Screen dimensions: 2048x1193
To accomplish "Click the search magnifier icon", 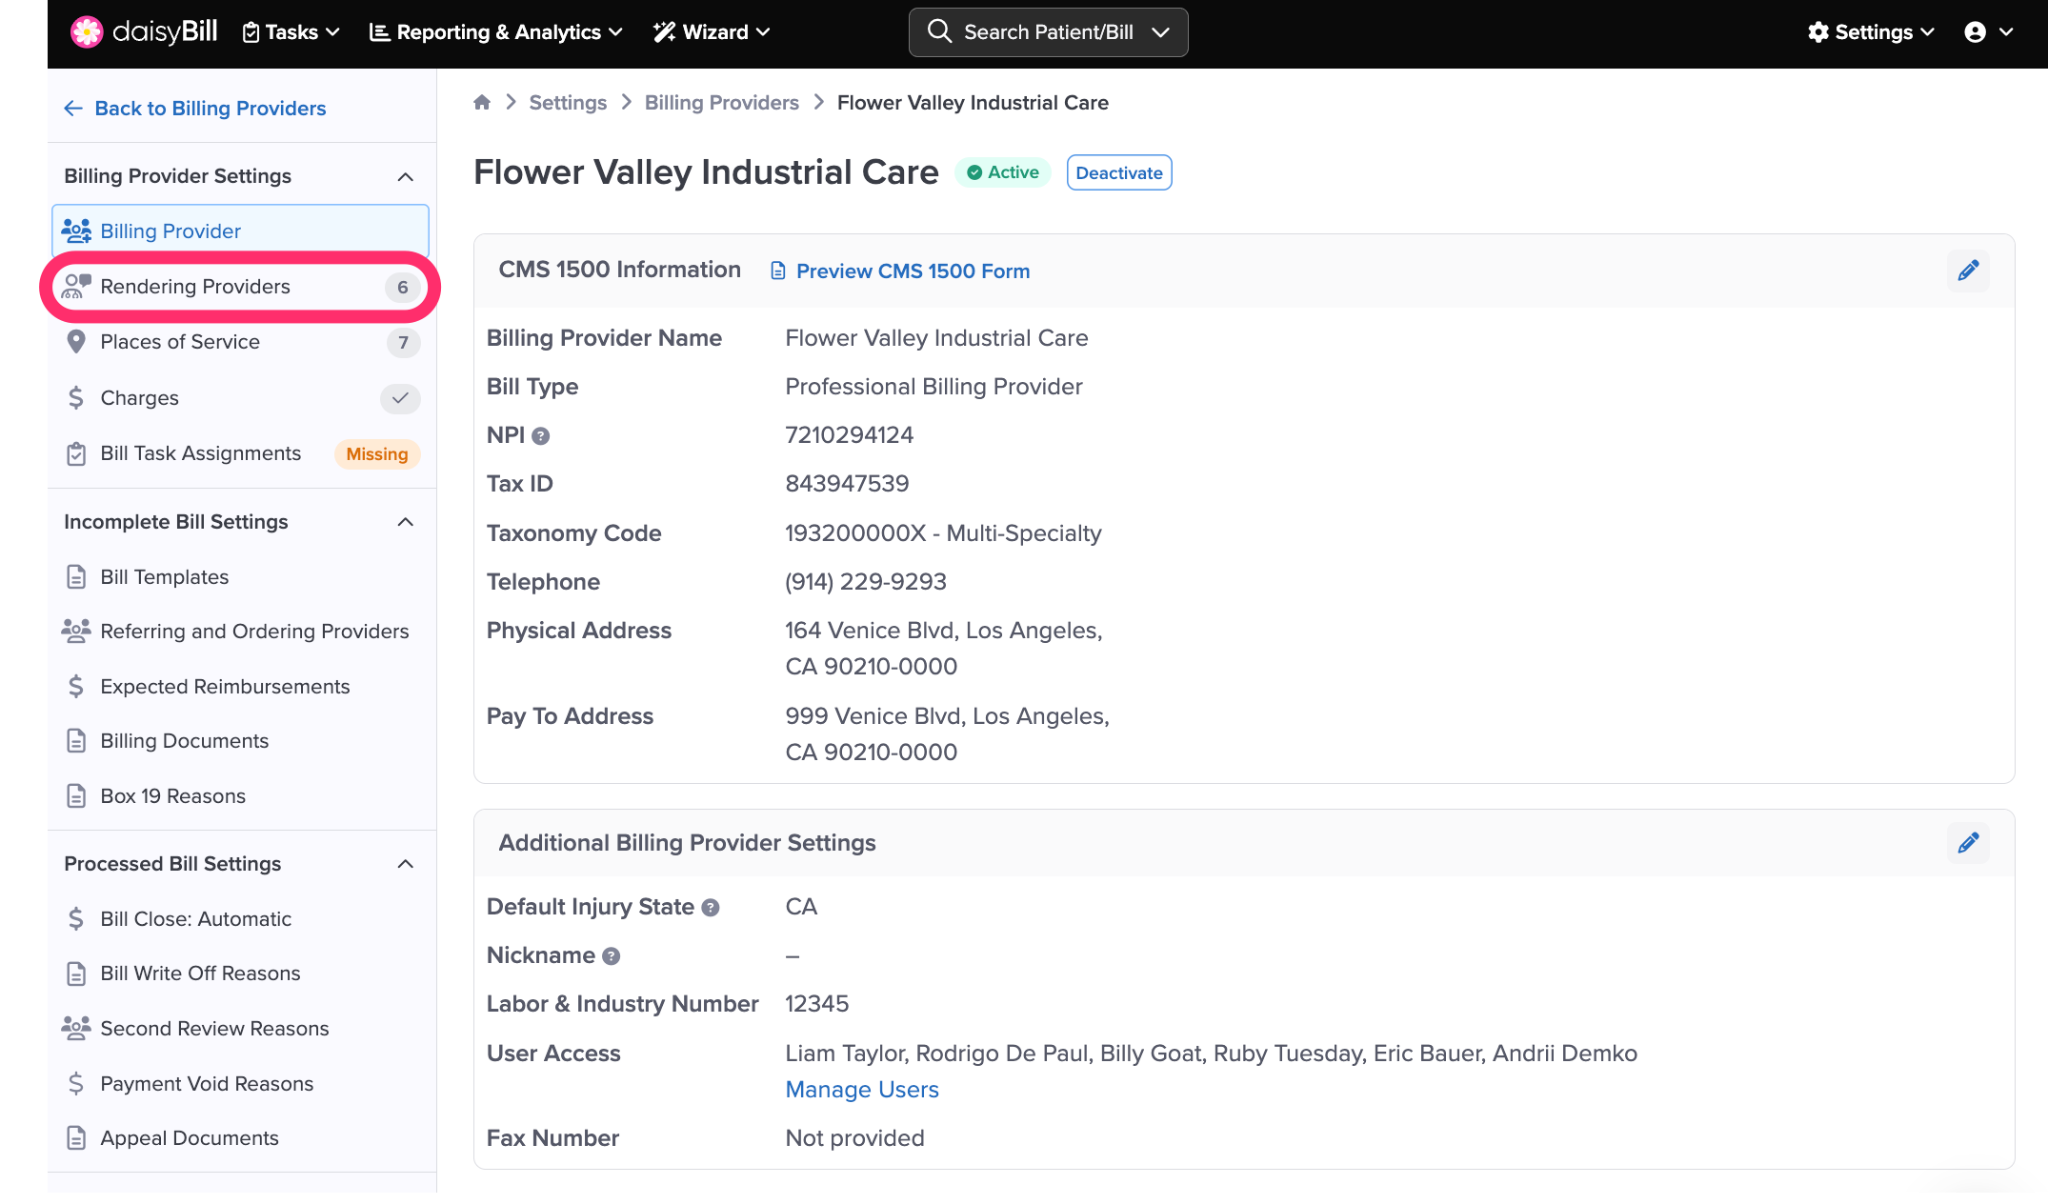I will pos(939,32).
